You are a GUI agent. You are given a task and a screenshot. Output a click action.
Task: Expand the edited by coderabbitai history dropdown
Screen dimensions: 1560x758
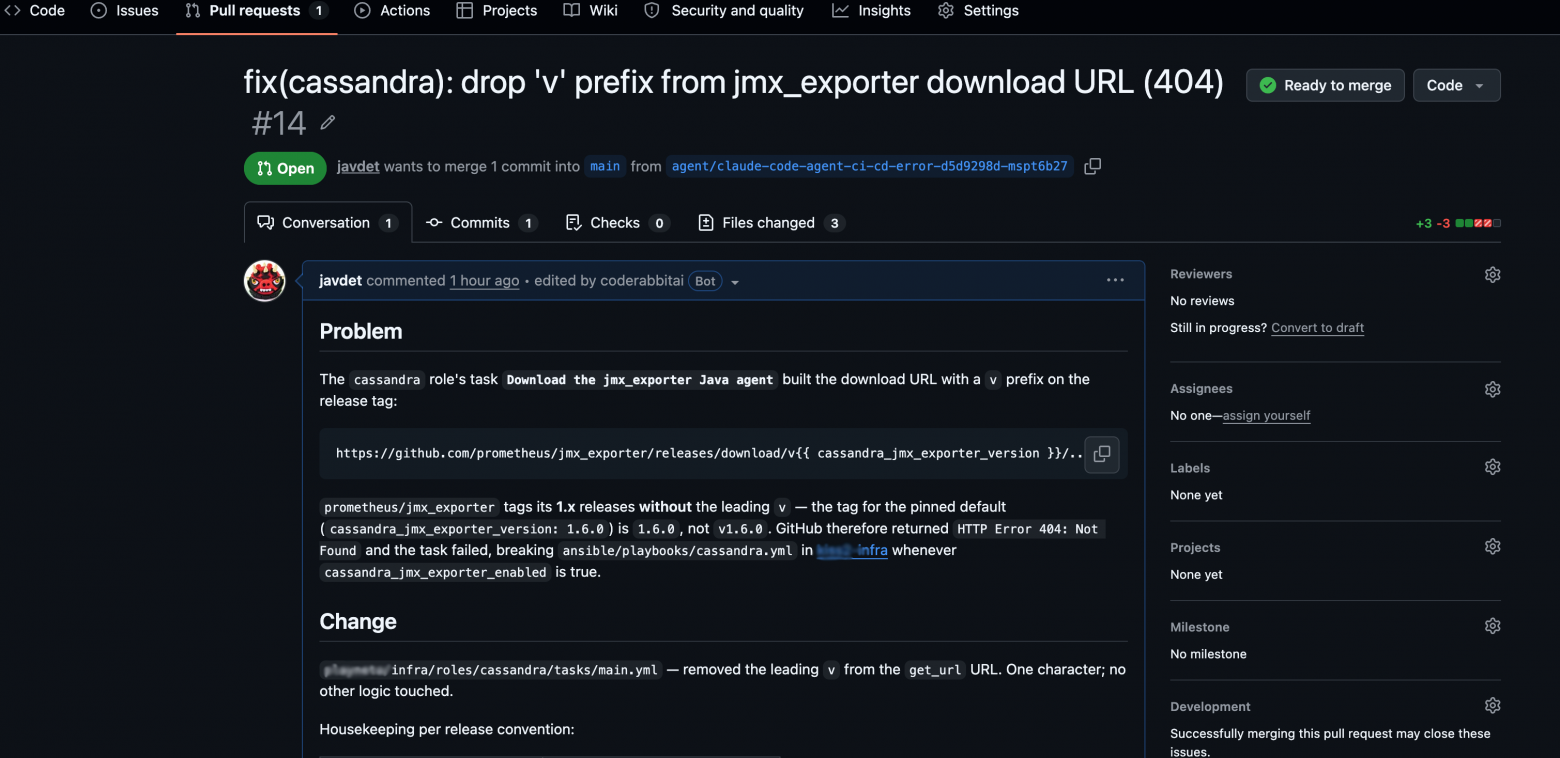[x=735, y=282]
